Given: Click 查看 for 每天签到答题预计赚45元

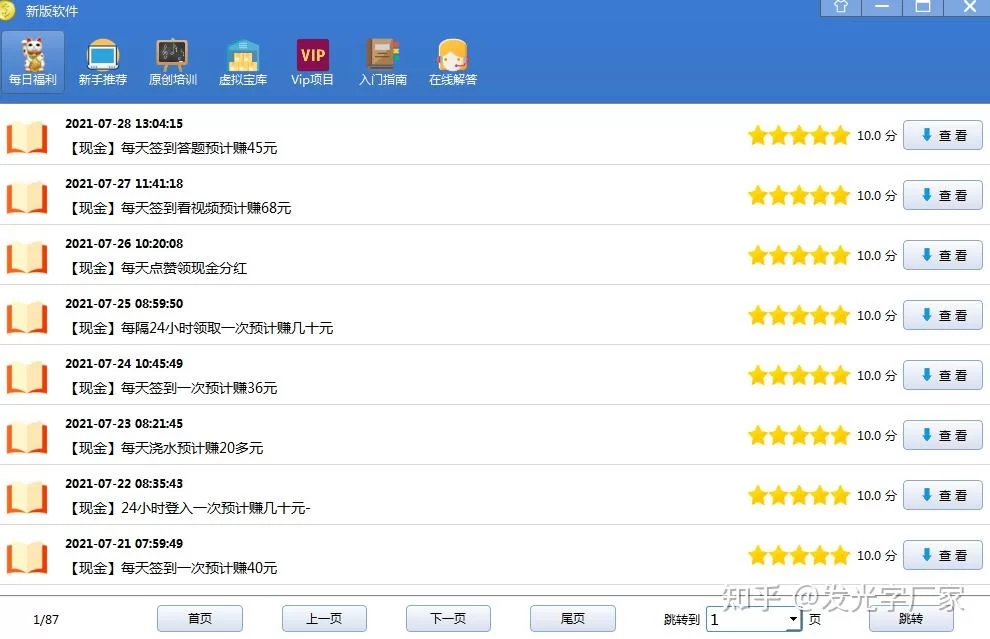Looking at the screenshot, I should [942, 136].
